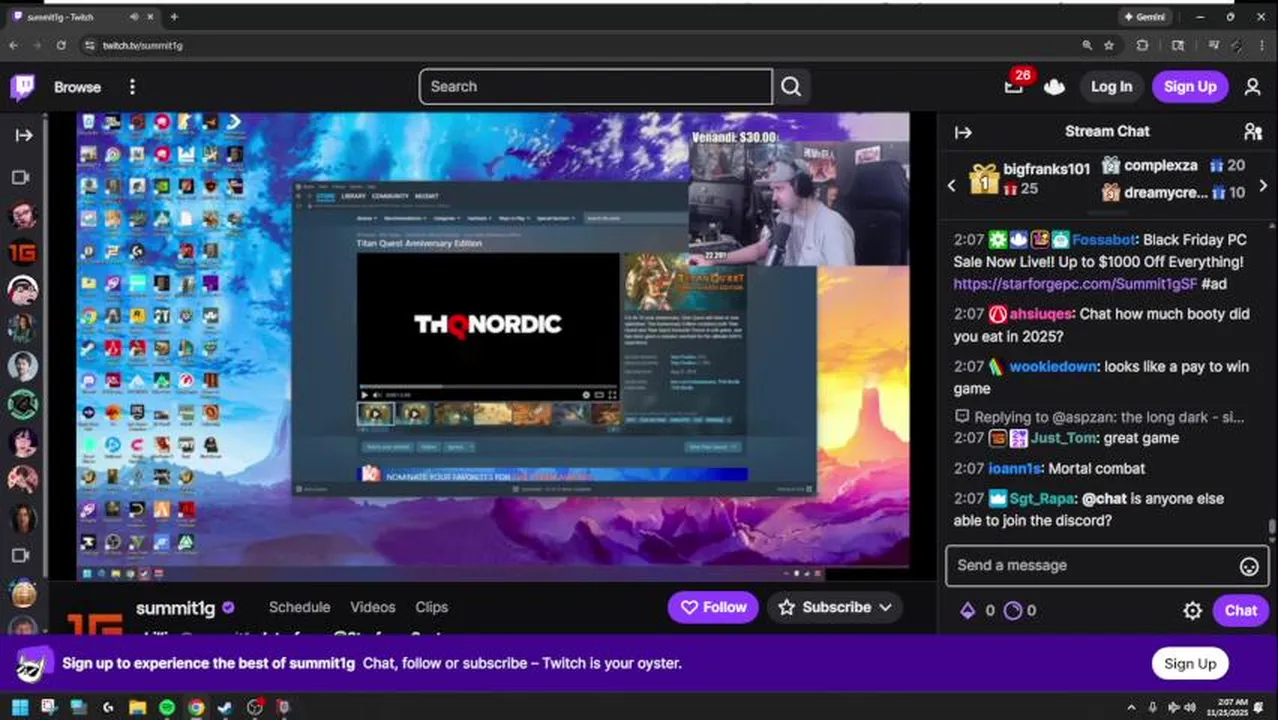
Task: Click the lower camera icon in left sidebar
Action: point(21,555)
